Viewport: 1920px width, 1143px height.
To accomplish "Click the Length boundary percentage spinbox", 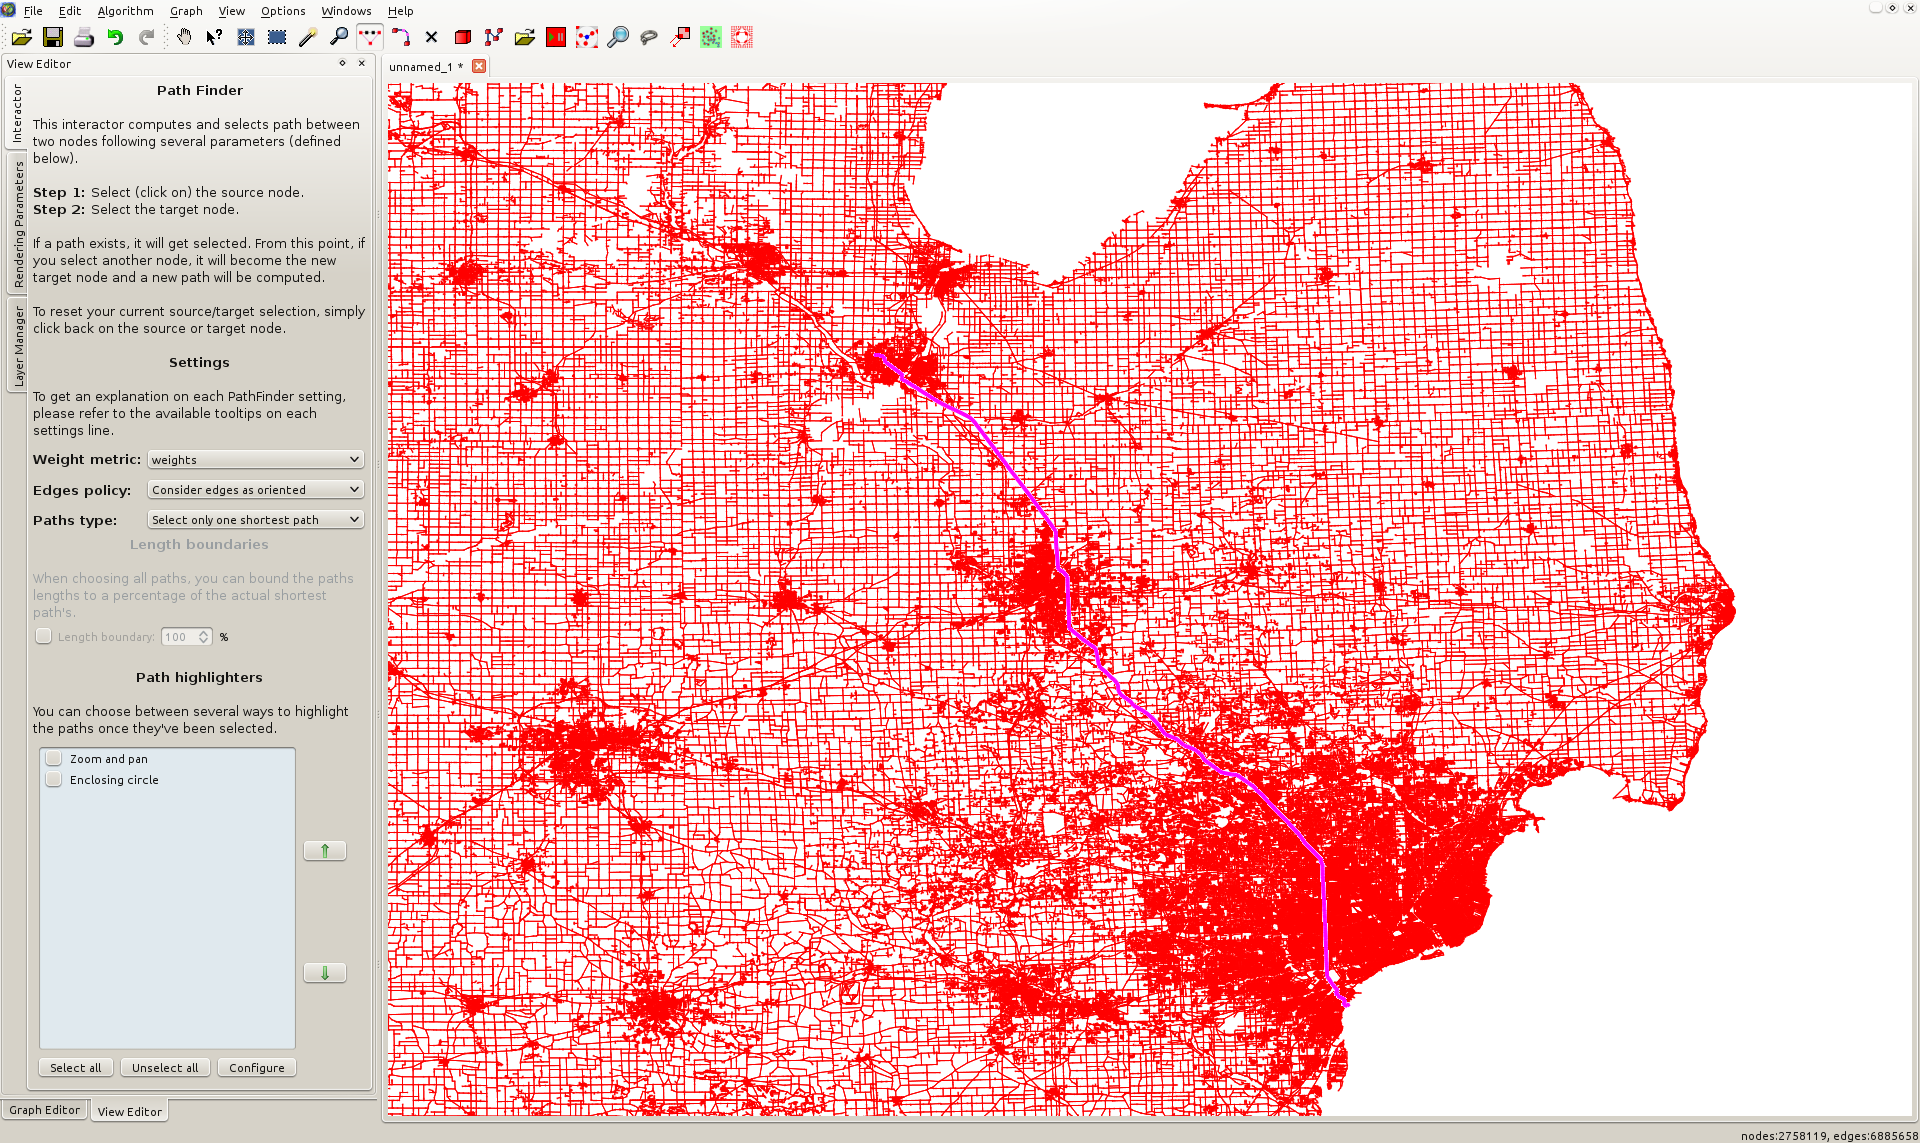I will (180, 637).
